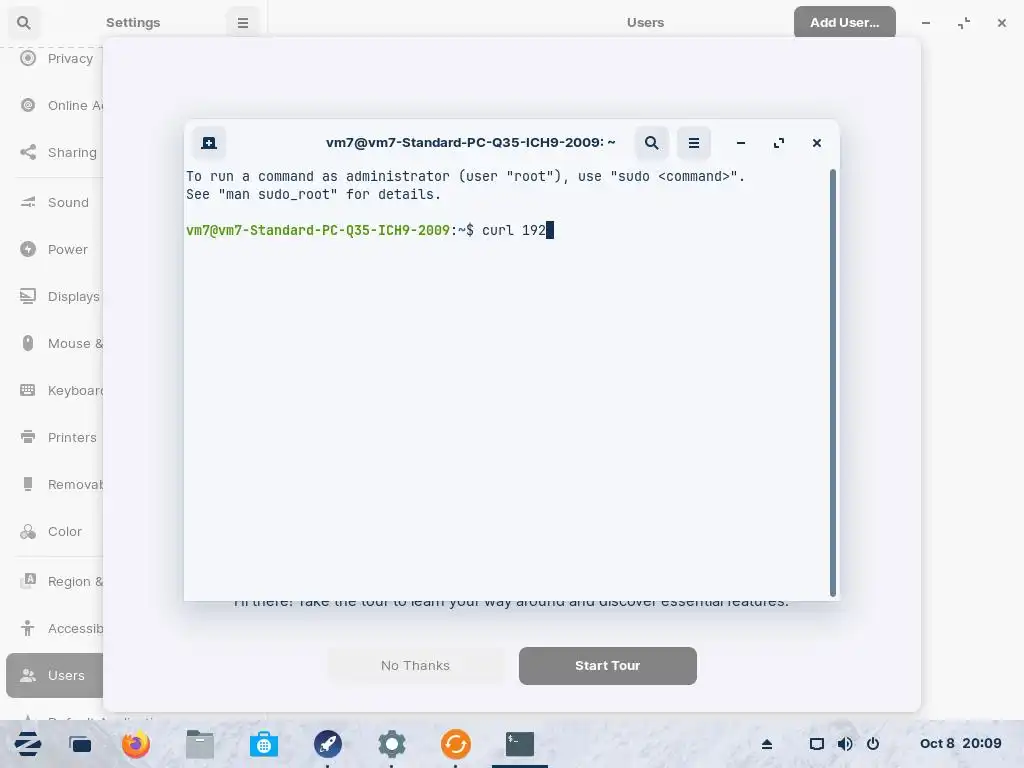Image resolution: width=1024 pixels, height=768 pixels.
Task: Click the Privacy sidebar icon
Action: pos(27,58)
